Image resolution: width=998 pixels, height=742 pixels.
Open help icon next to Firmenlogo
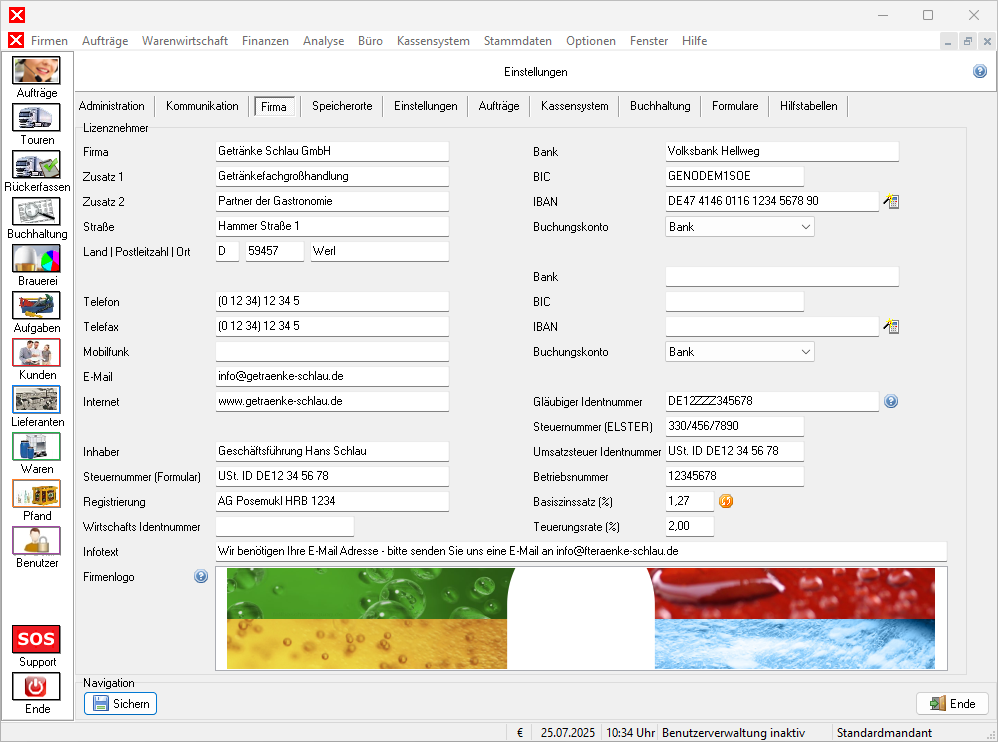[x=201, y=576]
